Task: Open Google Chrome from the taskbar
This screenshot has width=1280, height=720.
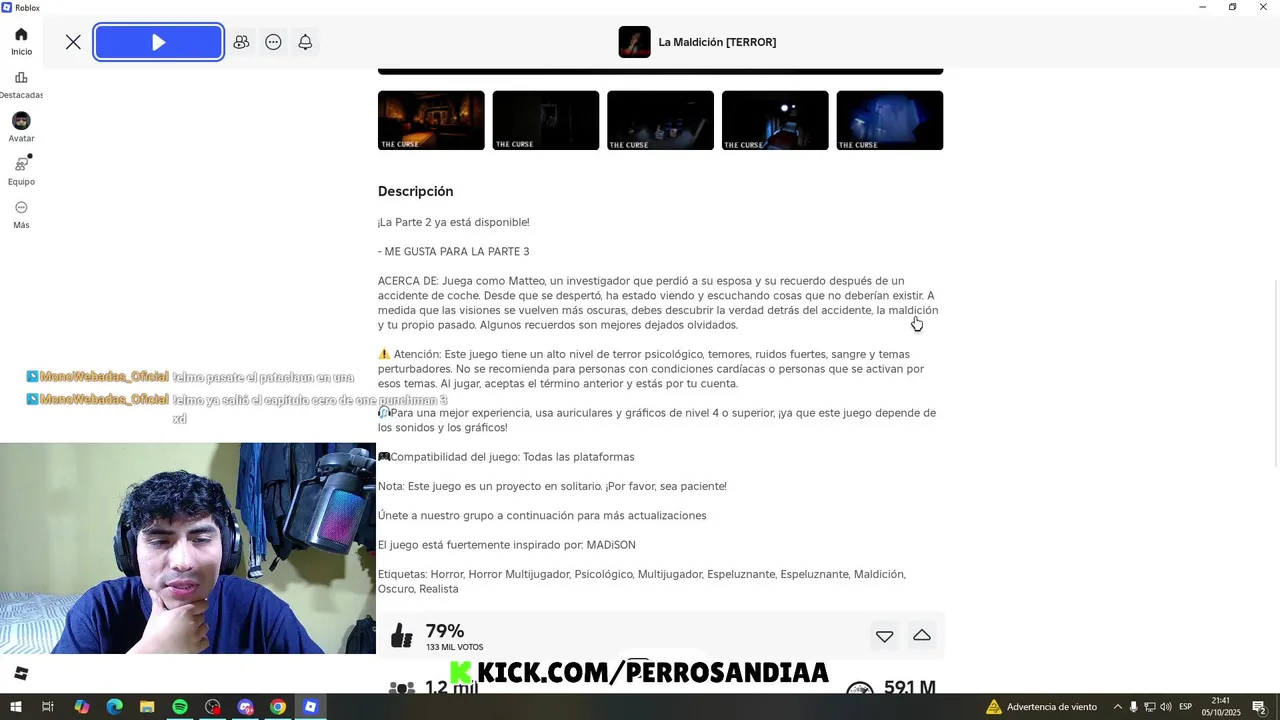Action: pos(278,707)
